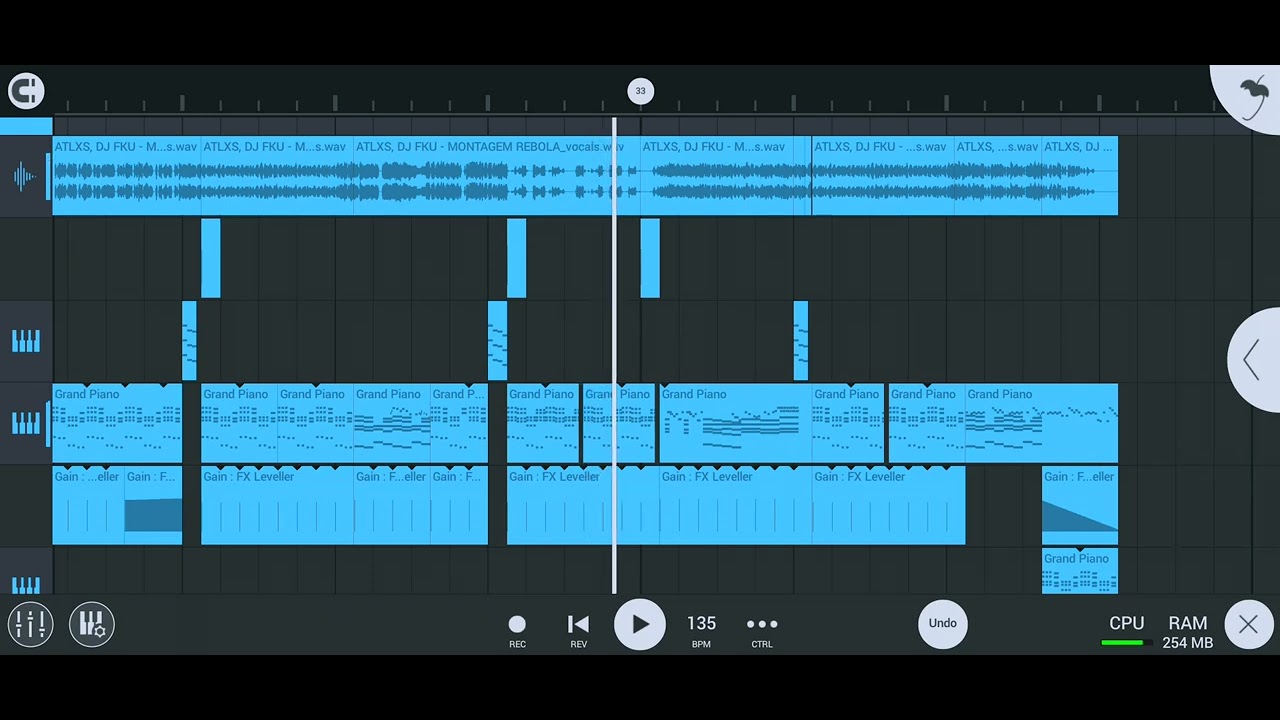The height and width of the screenshot is (720, 1280).
Task: Check the RAM 254 MB readout
Action: click(x=1188, y=632)
